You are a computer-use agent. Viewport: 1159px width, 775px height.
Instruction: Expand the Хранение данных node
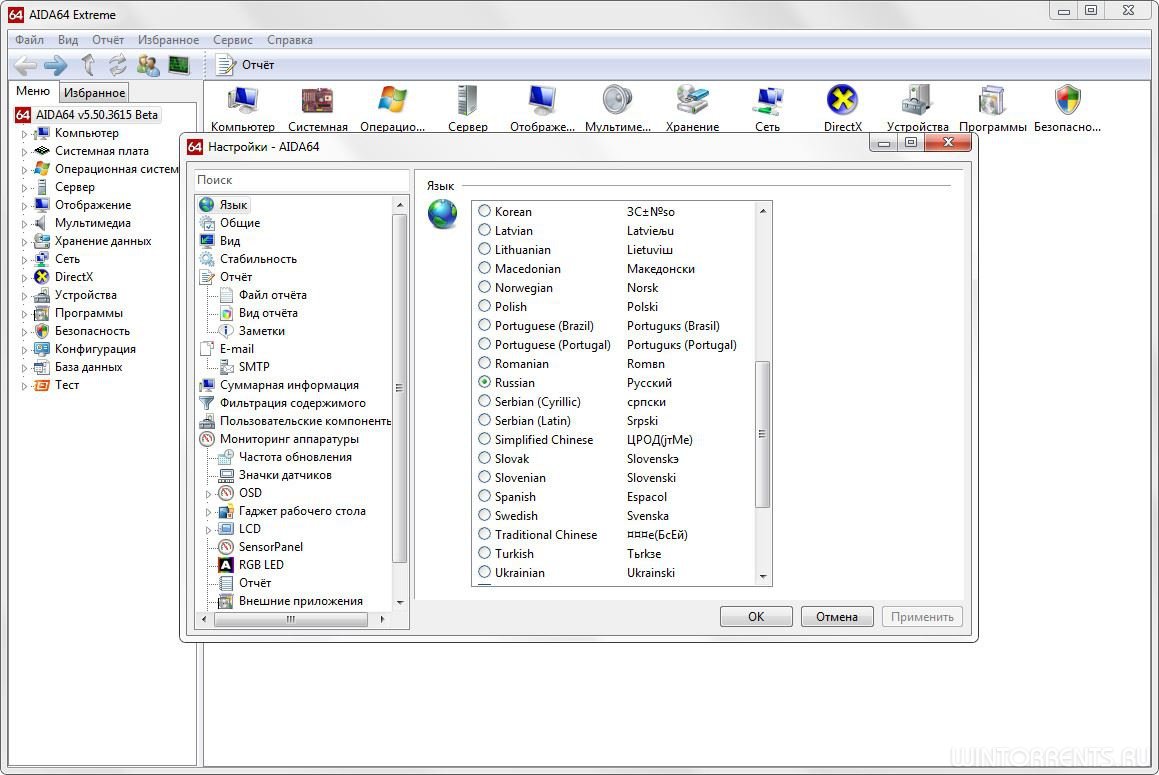tap(24, 242)
